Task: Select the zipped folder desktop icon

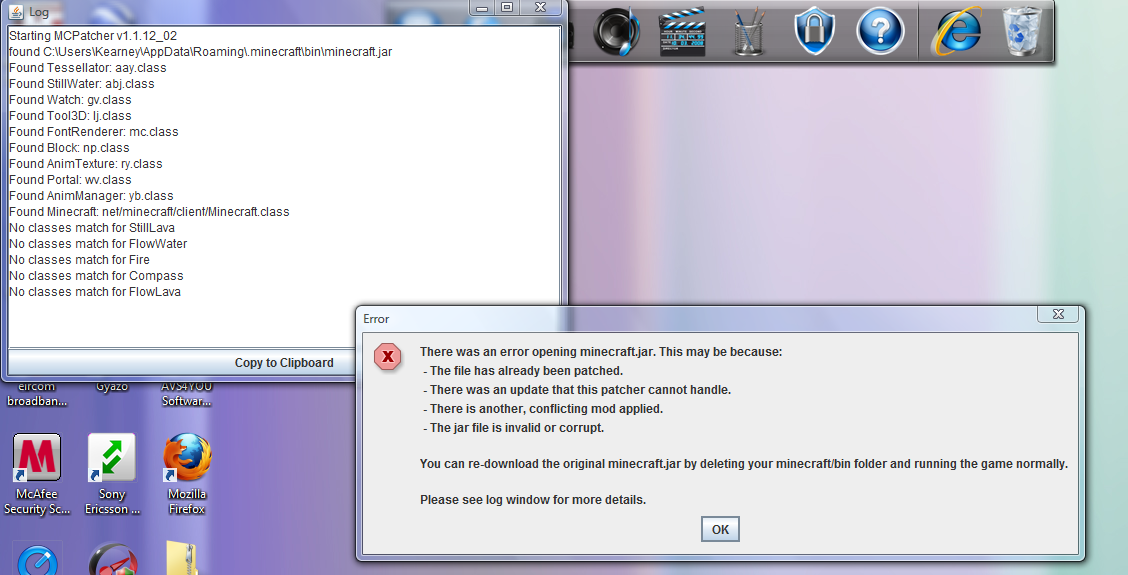Action: (180, 558)
